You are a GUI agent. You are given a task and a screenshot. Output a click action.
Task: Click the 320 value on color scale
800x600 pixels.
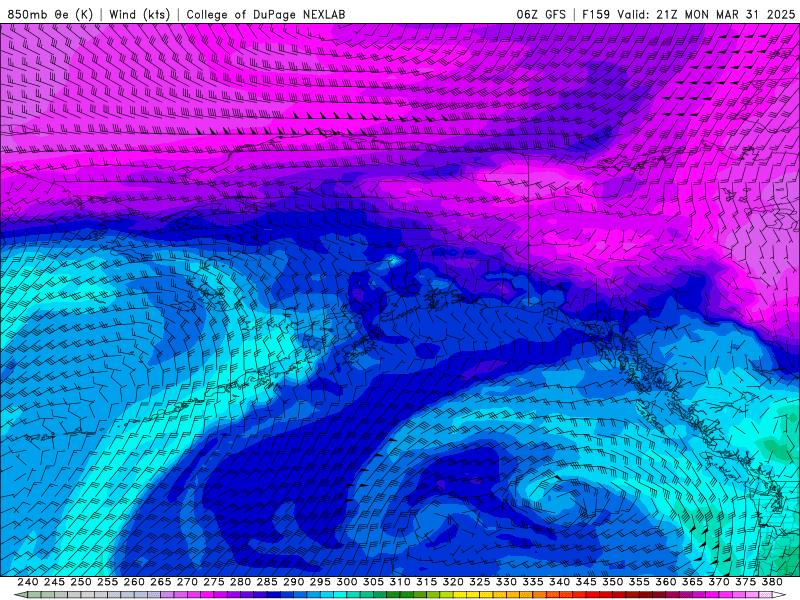453,582
